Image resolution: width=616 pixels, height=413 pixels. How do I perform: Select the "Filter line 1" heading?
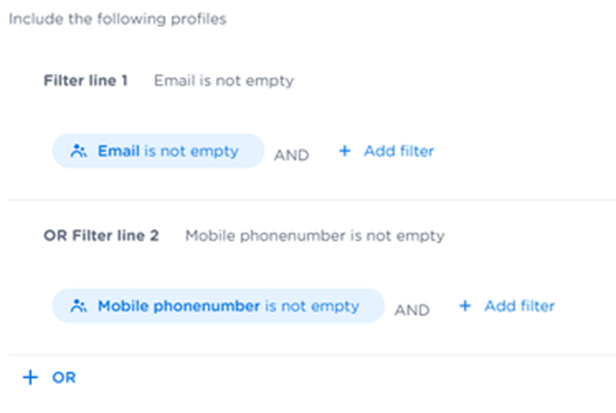pos(85,81)
